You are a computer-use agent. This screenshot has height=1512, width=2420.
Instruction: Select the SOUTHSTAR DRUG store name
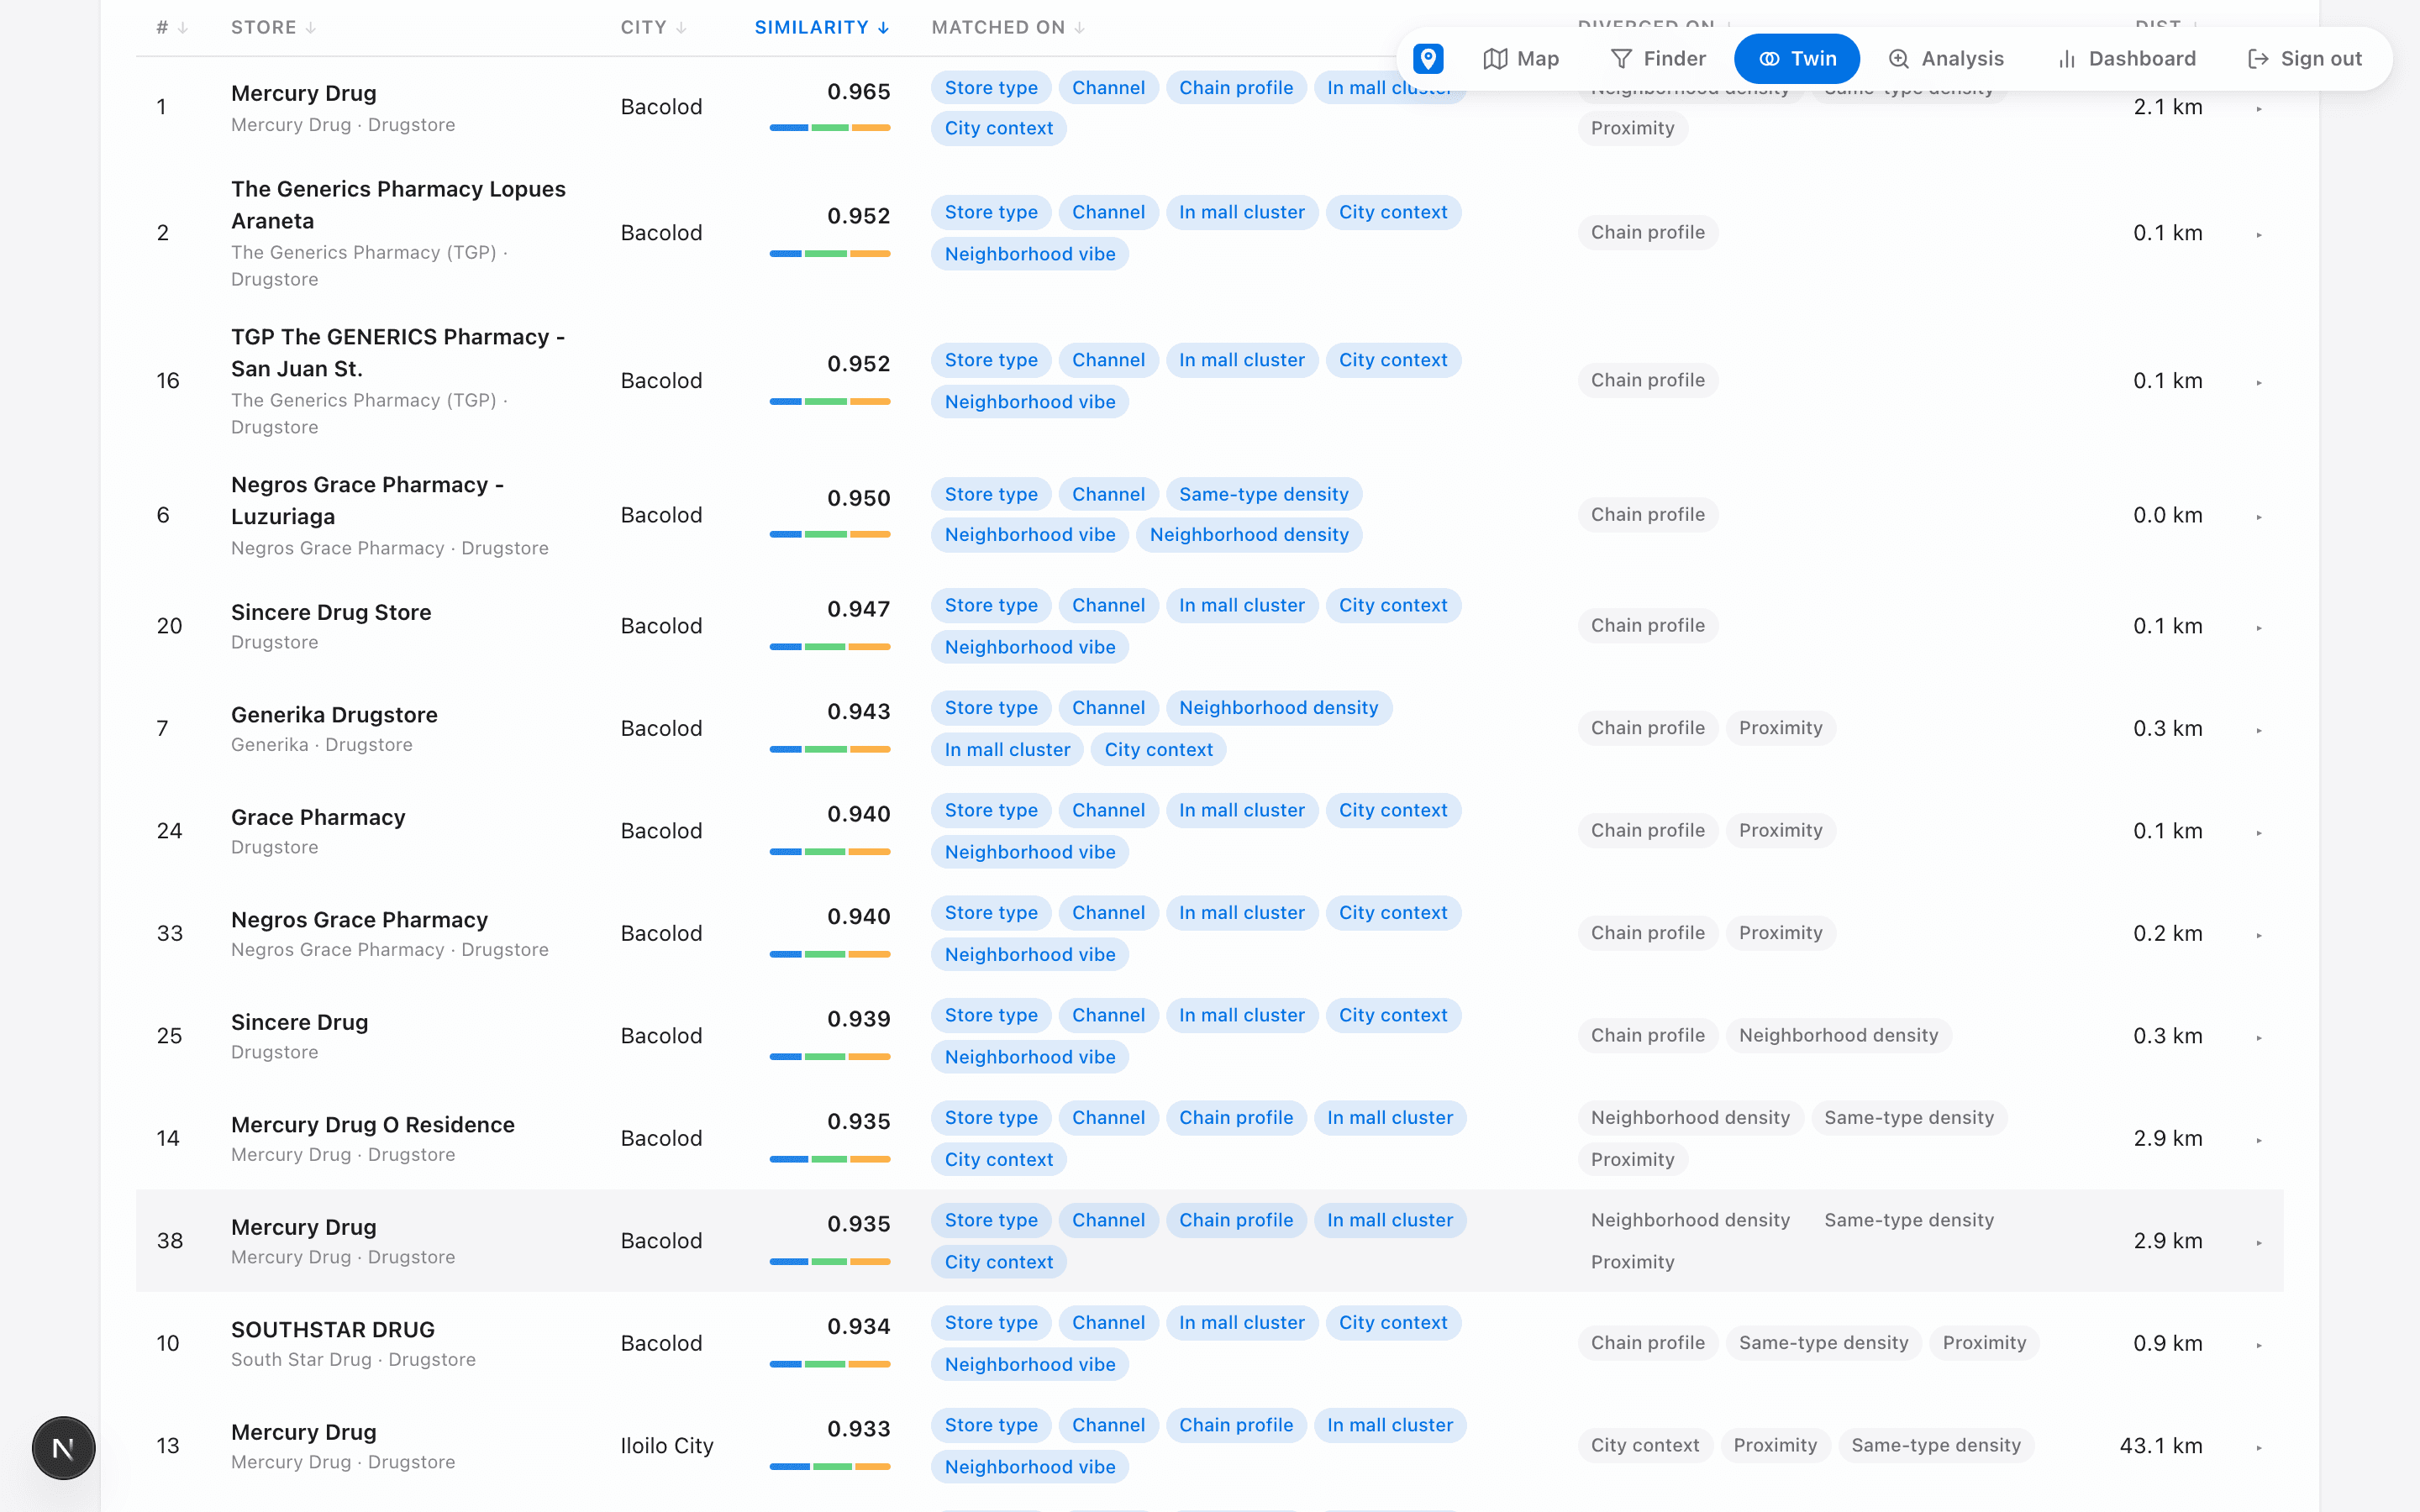coord(333,1330)
